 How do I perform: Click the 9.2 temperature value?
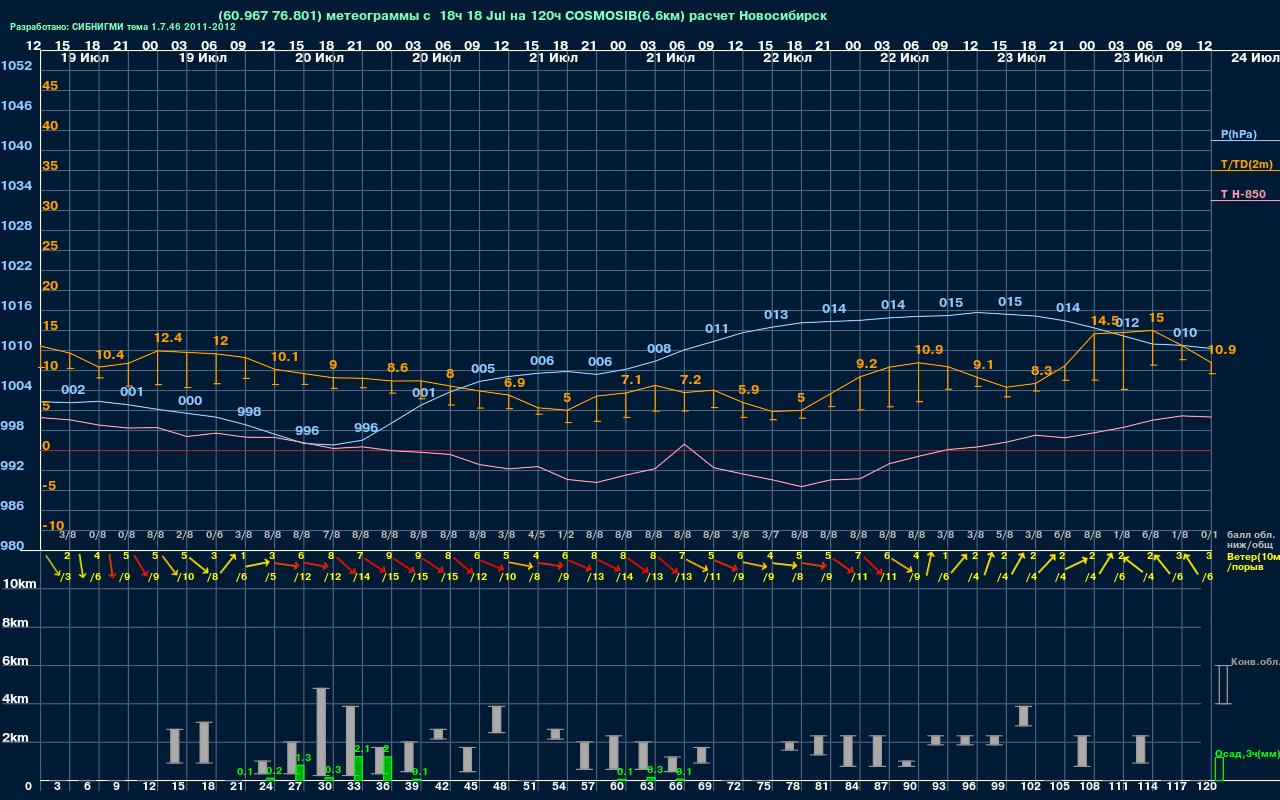coord(867,364)
